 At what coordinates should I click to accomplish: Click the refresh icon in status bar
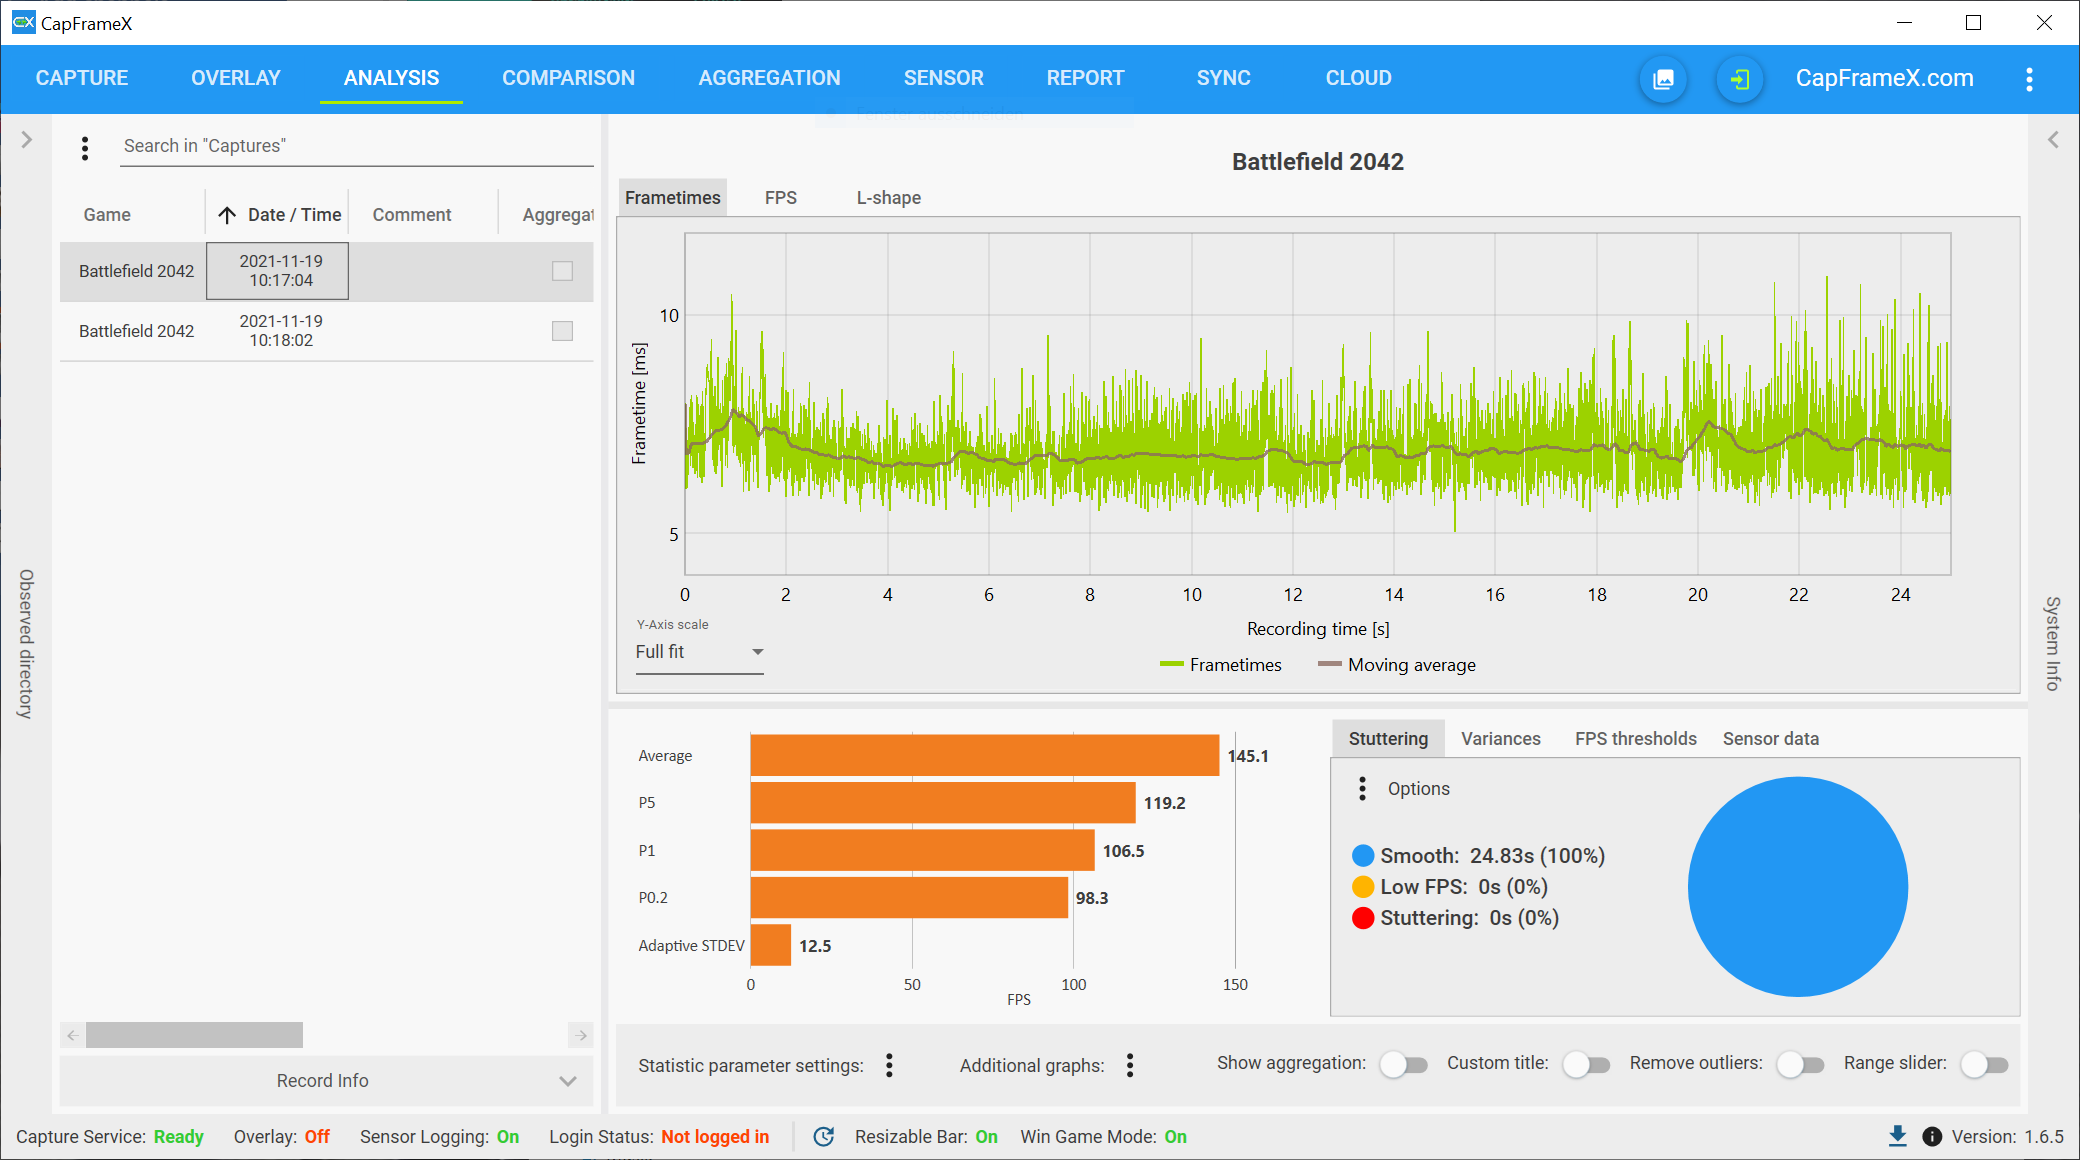point(823,1136)
